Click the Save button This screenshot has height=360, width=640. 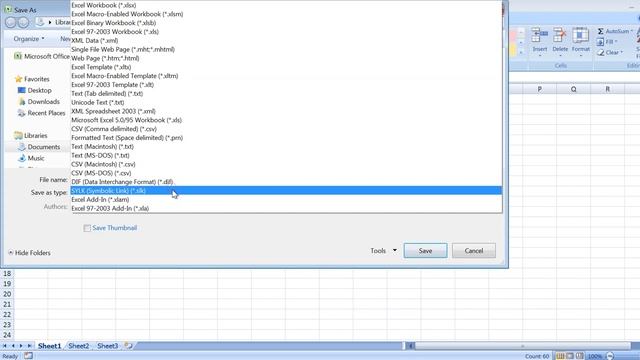(x=425, y=251)
